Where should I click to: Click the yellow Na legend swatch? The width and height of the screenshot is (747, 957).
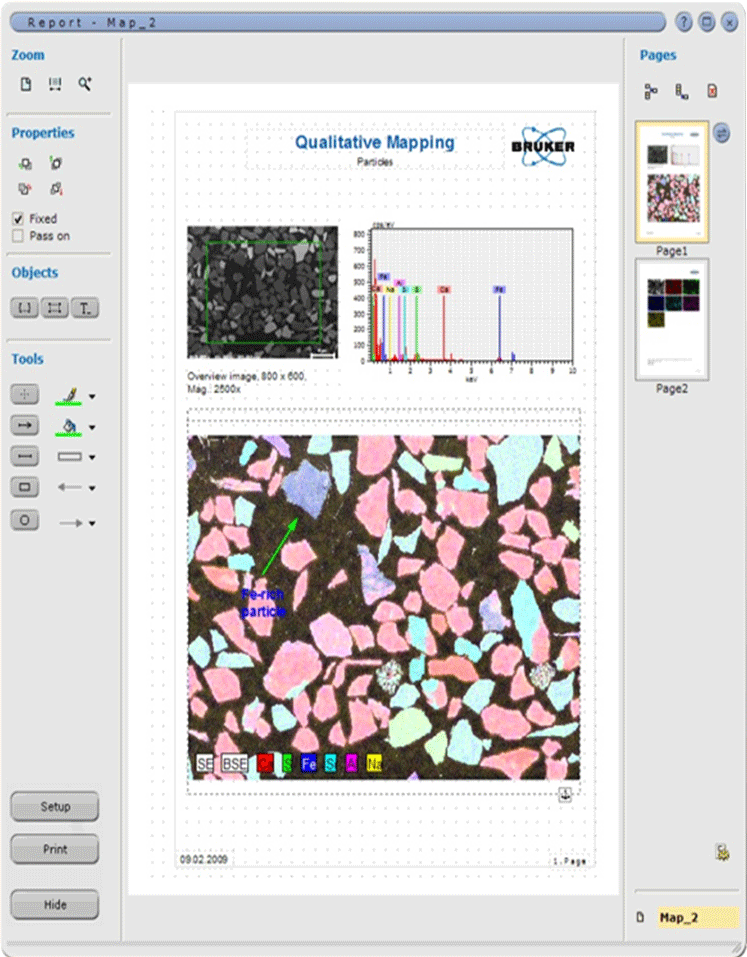pos(374,764)
